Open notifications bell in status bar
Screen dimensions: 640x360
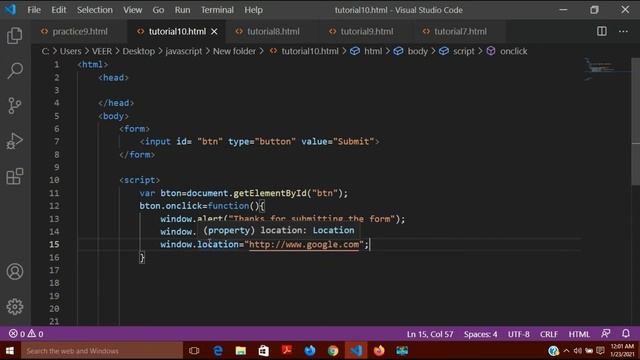tap(626, 333)
